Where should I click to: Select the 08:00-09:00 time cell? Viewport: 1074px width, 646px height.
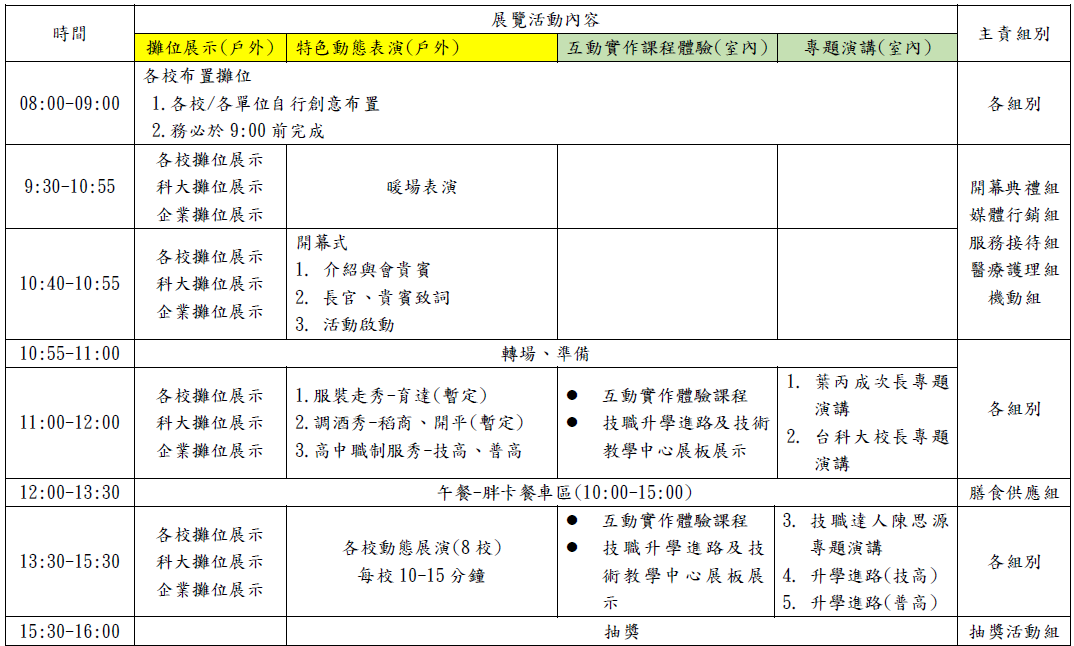tap(69, 103)
